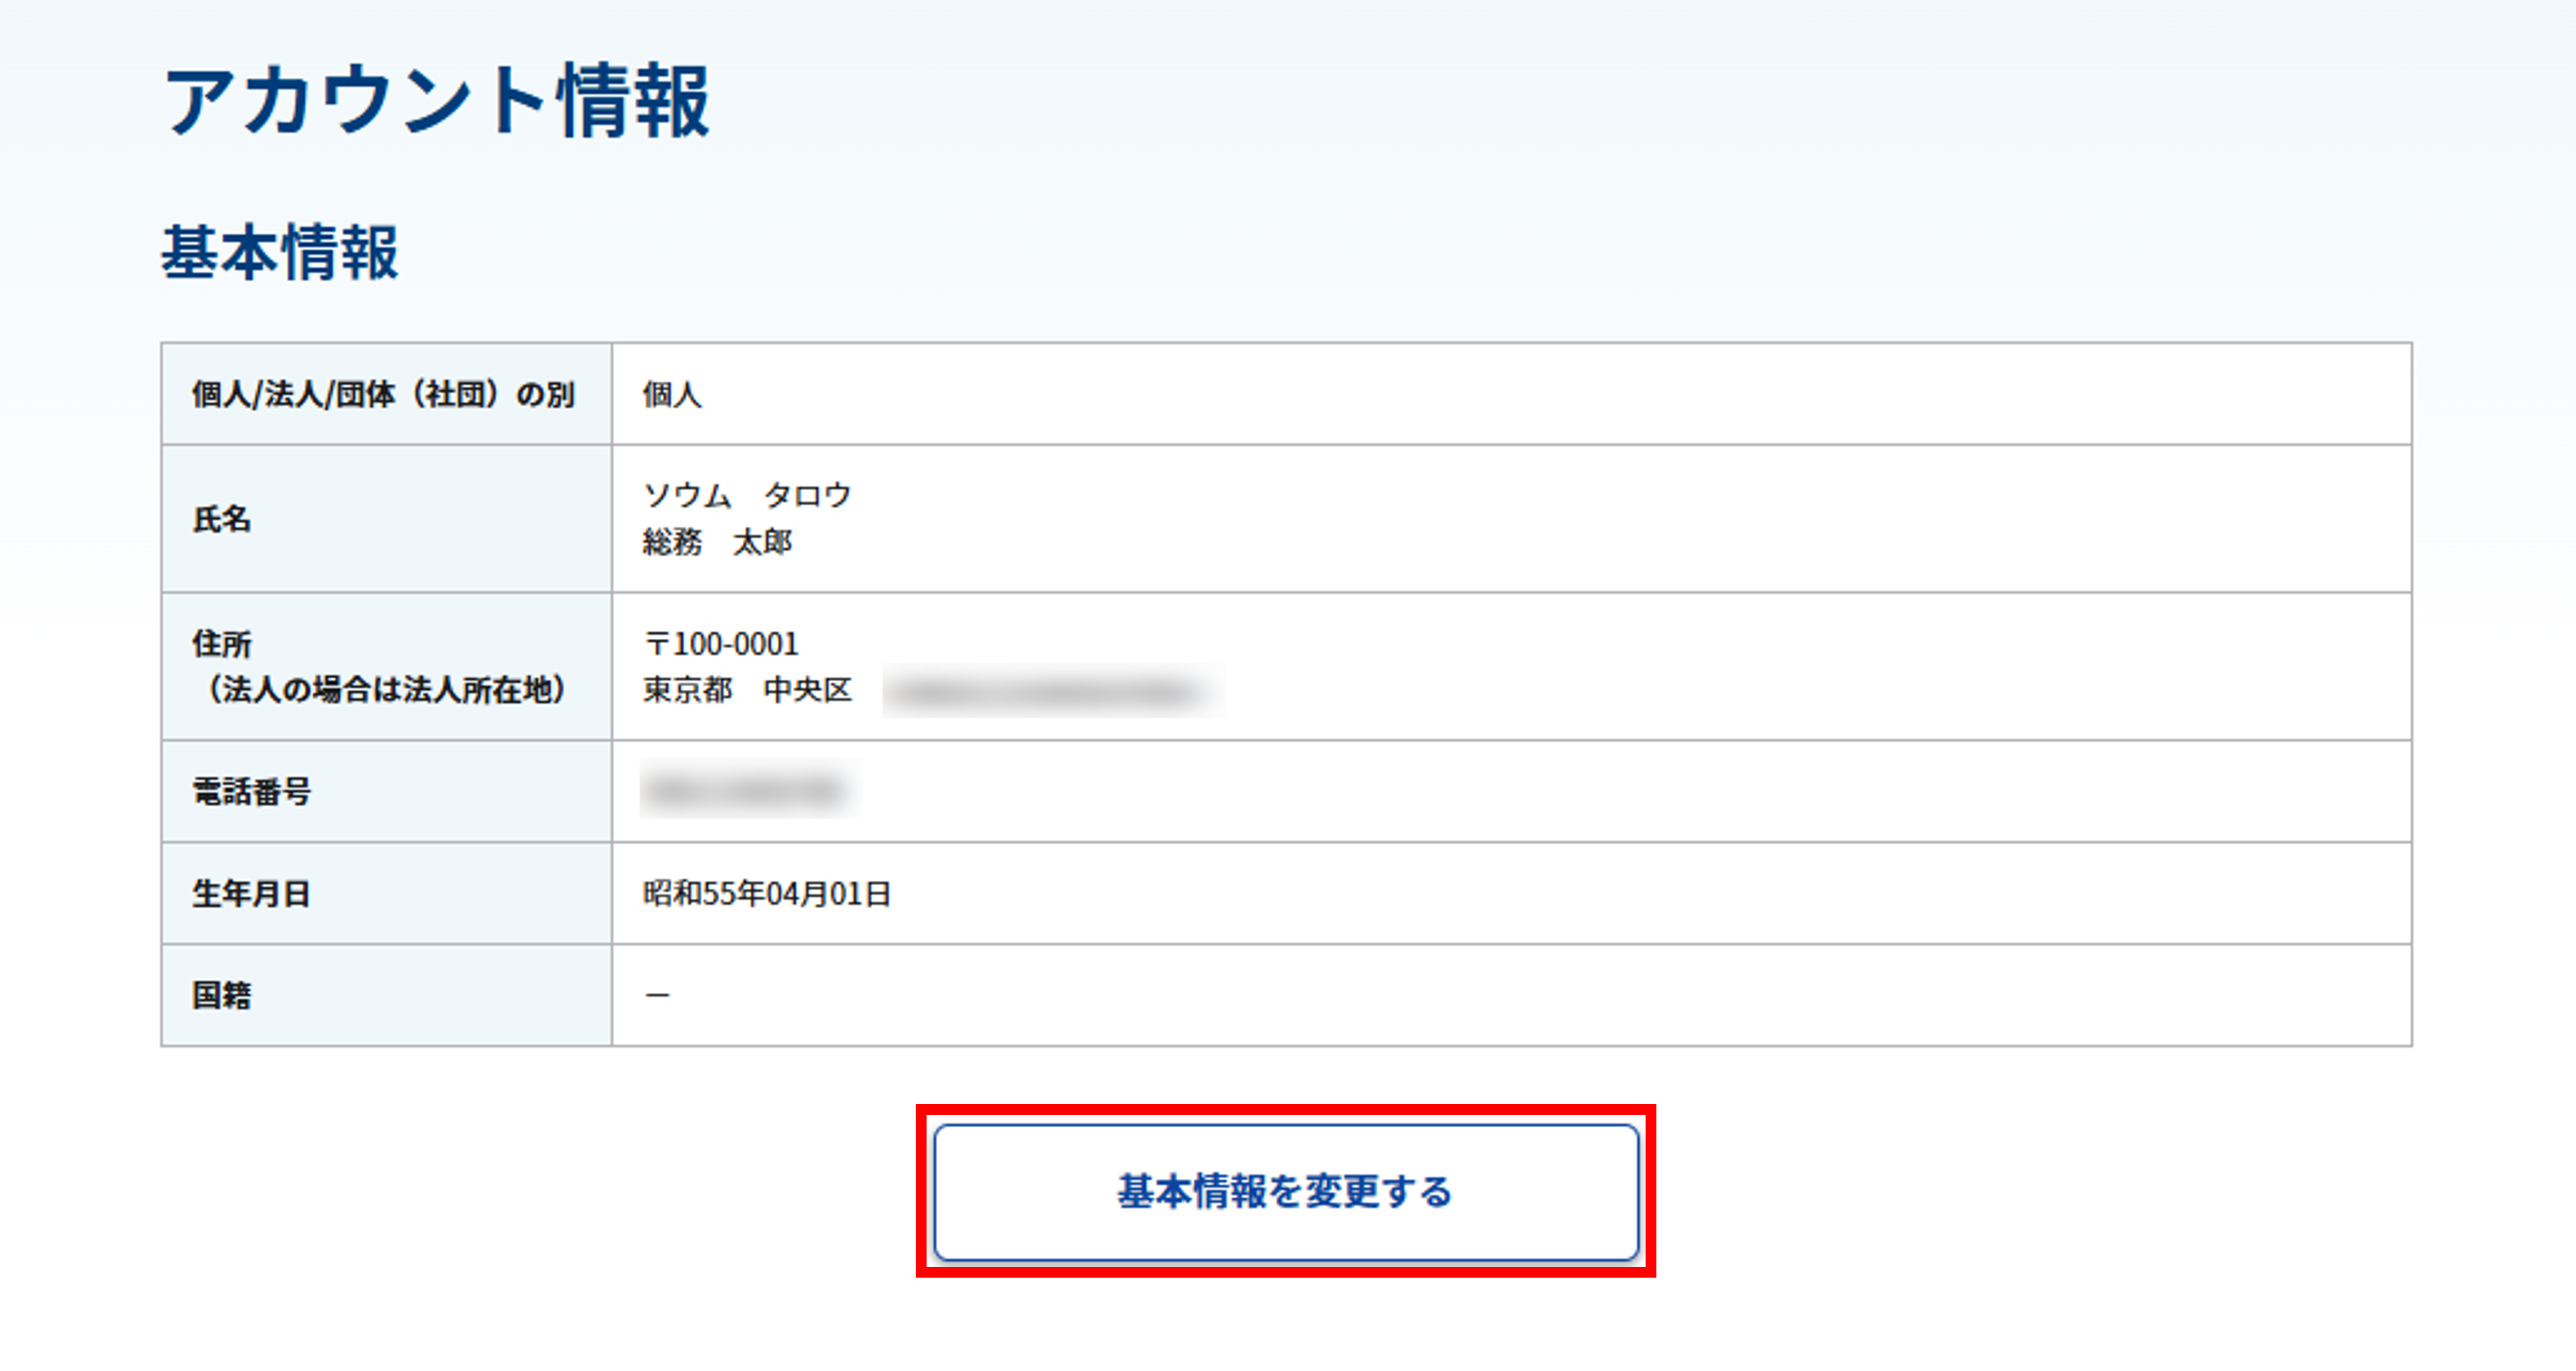Select the address text 東京都 中央区

click(x=747, y=690)
